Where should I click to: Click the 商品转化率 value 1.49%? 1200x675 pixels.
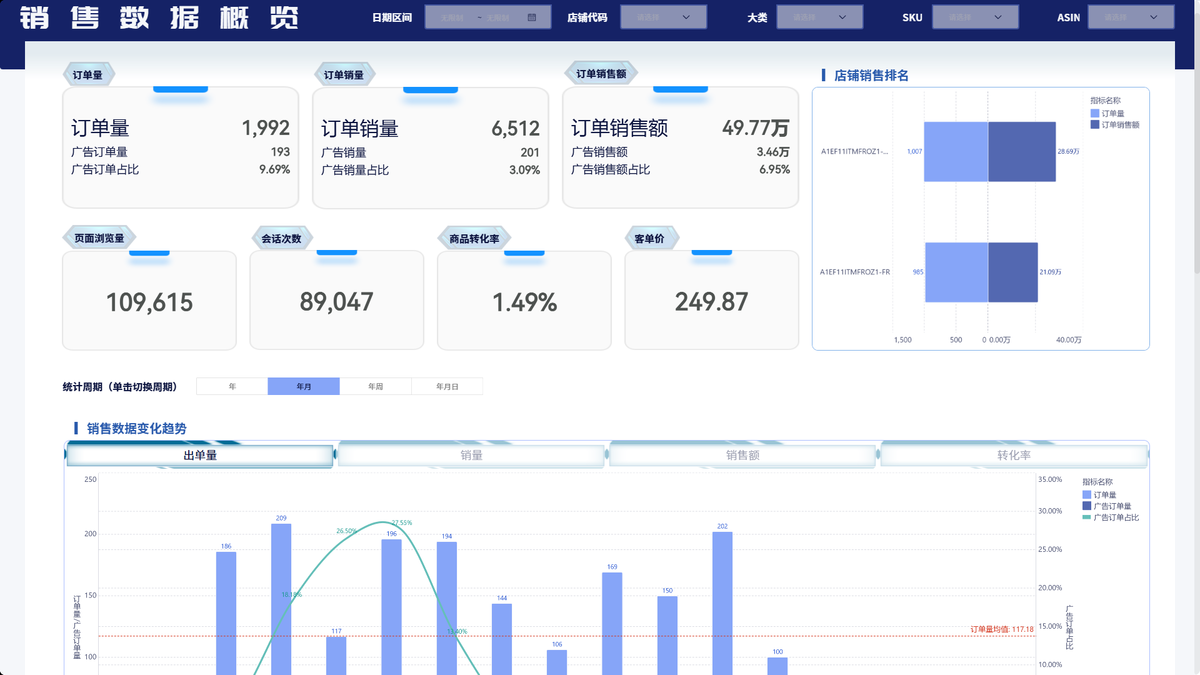(x=524, y=302)
